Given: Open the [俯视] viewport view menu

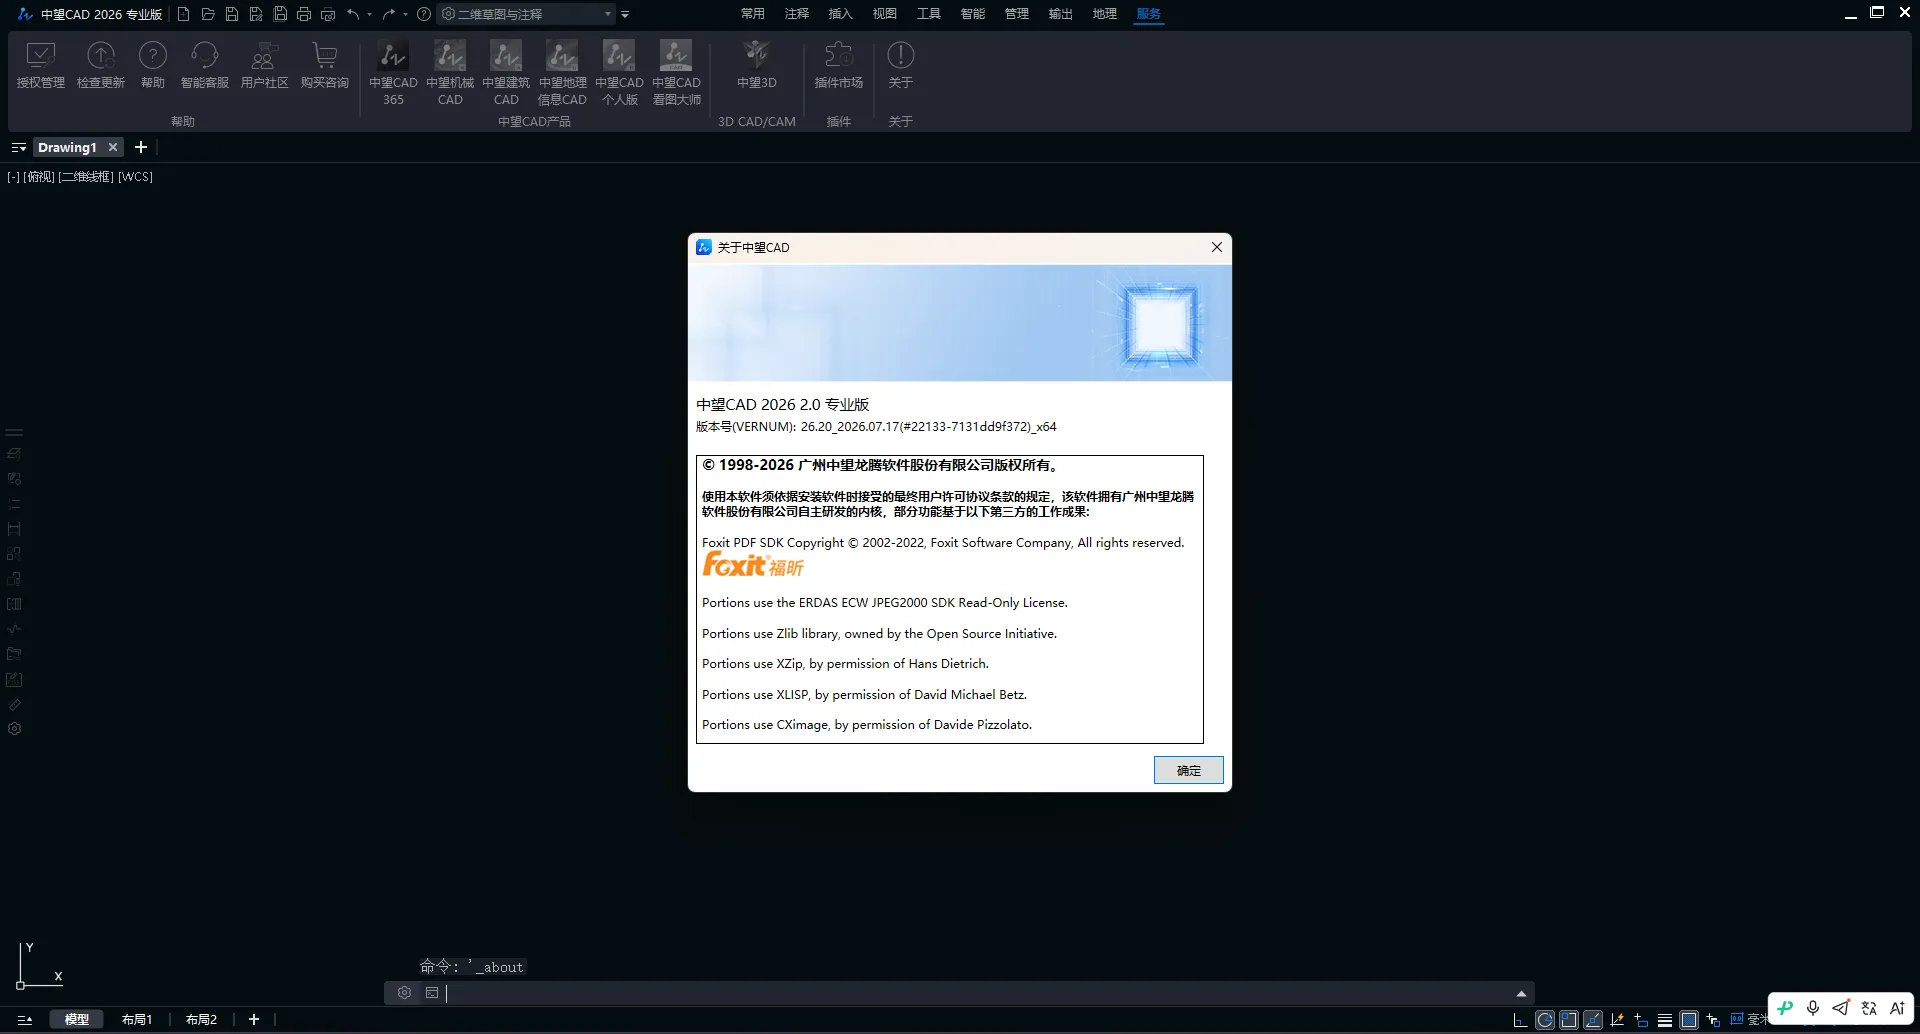Looking at the screenshot, I should (x=39, y=177).
